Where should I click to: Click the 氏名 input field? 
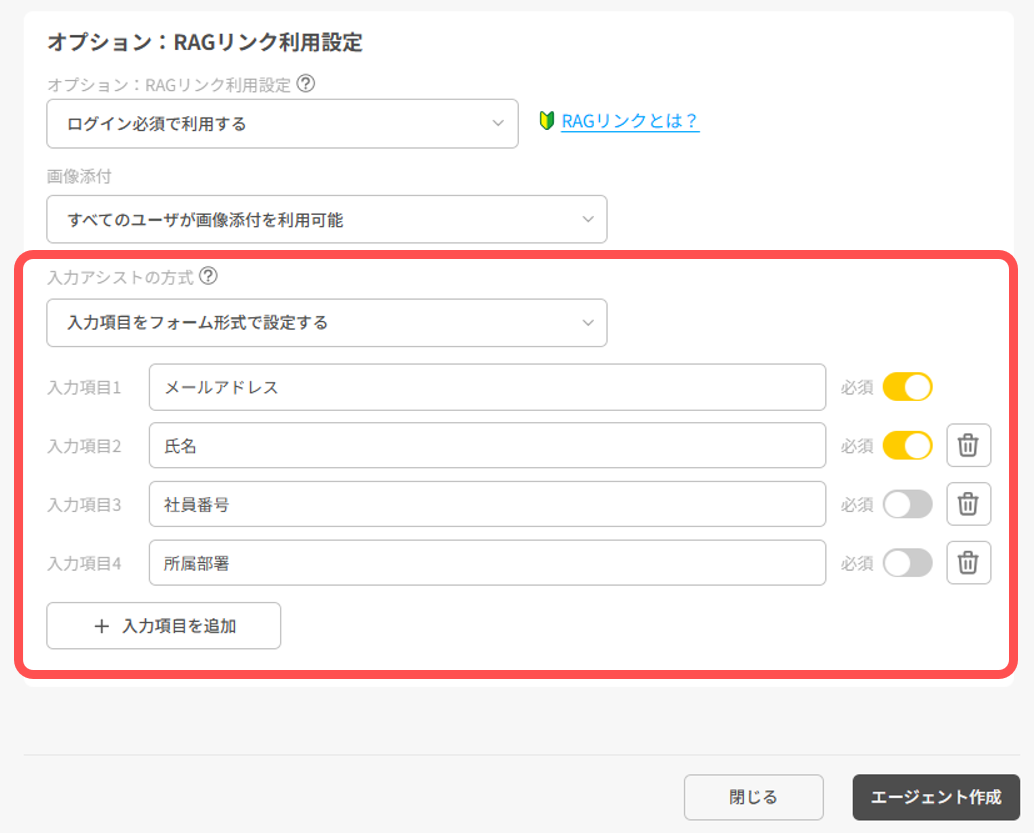click(x=487, y=446)
